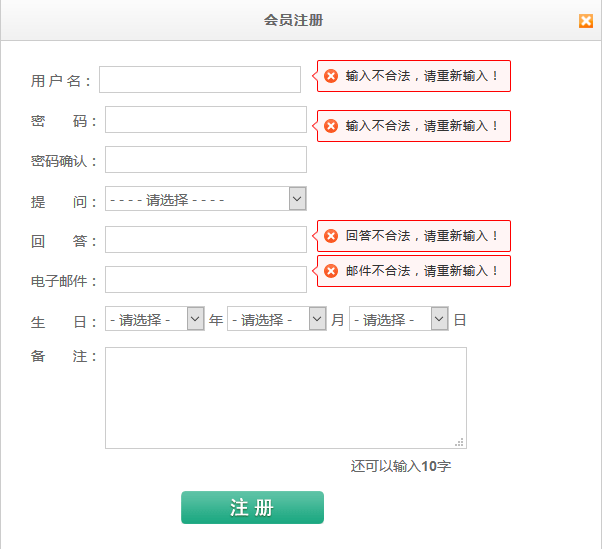Click the 会员注册 title text
This screenshot has width=602, height=549.
[294, 20]
